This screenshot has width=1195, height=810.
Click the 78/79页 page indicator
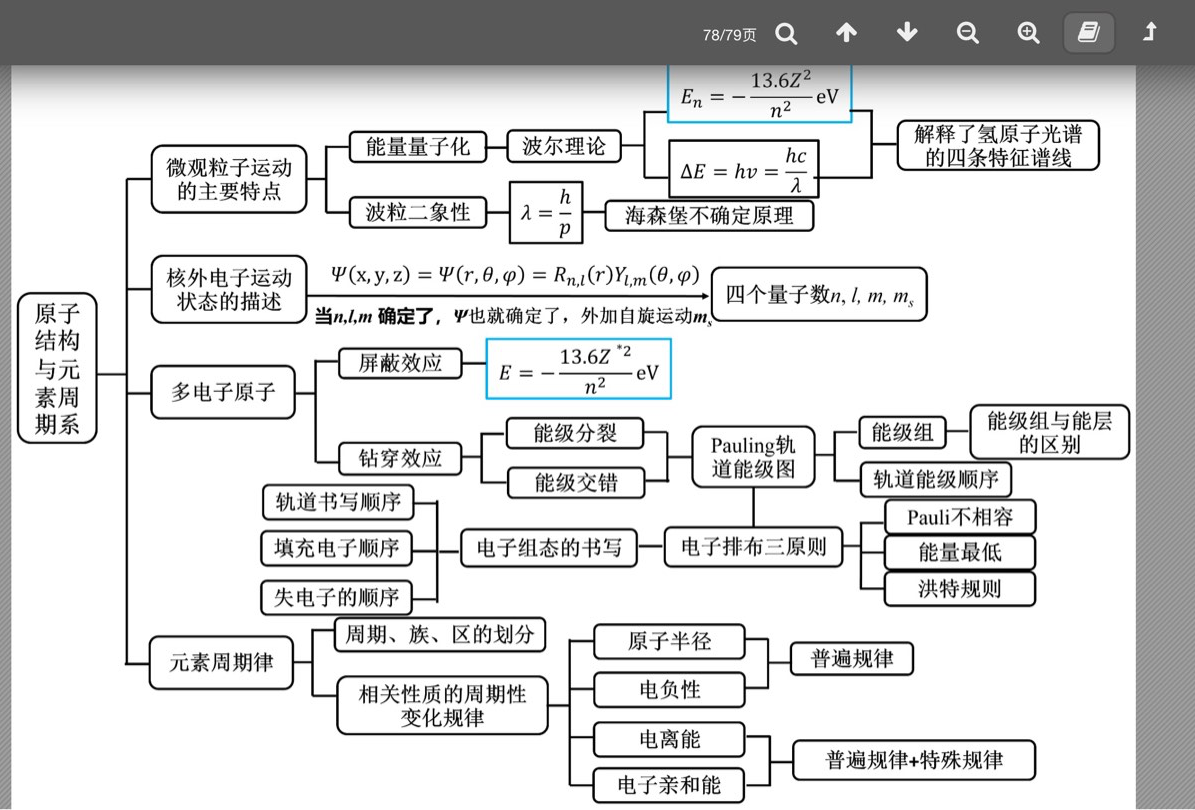pos(729,35)
